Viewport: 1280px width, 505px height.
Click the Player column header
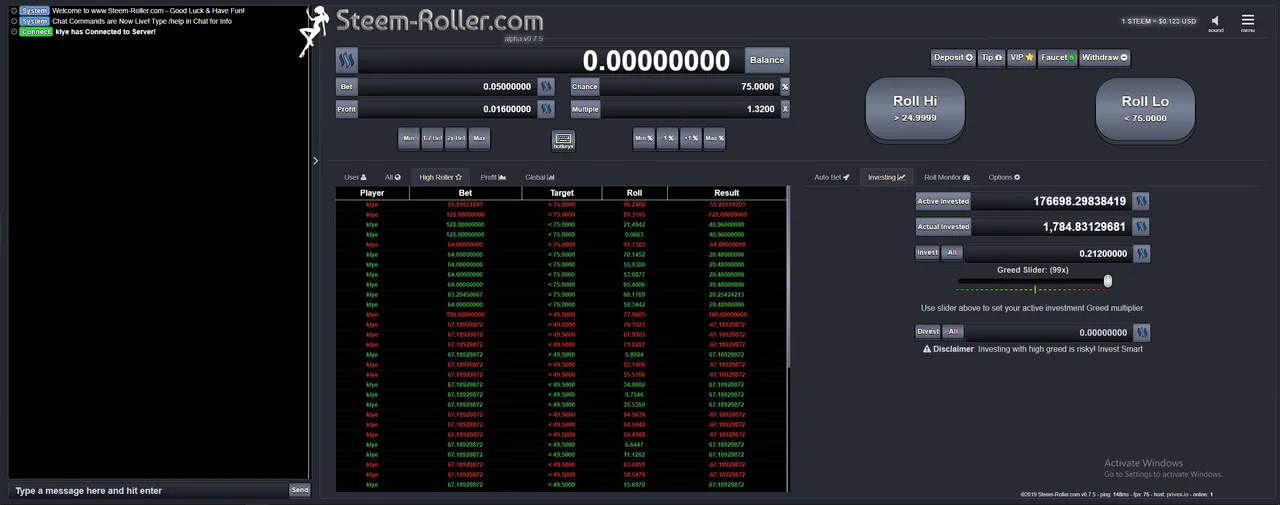pos(372,193)
